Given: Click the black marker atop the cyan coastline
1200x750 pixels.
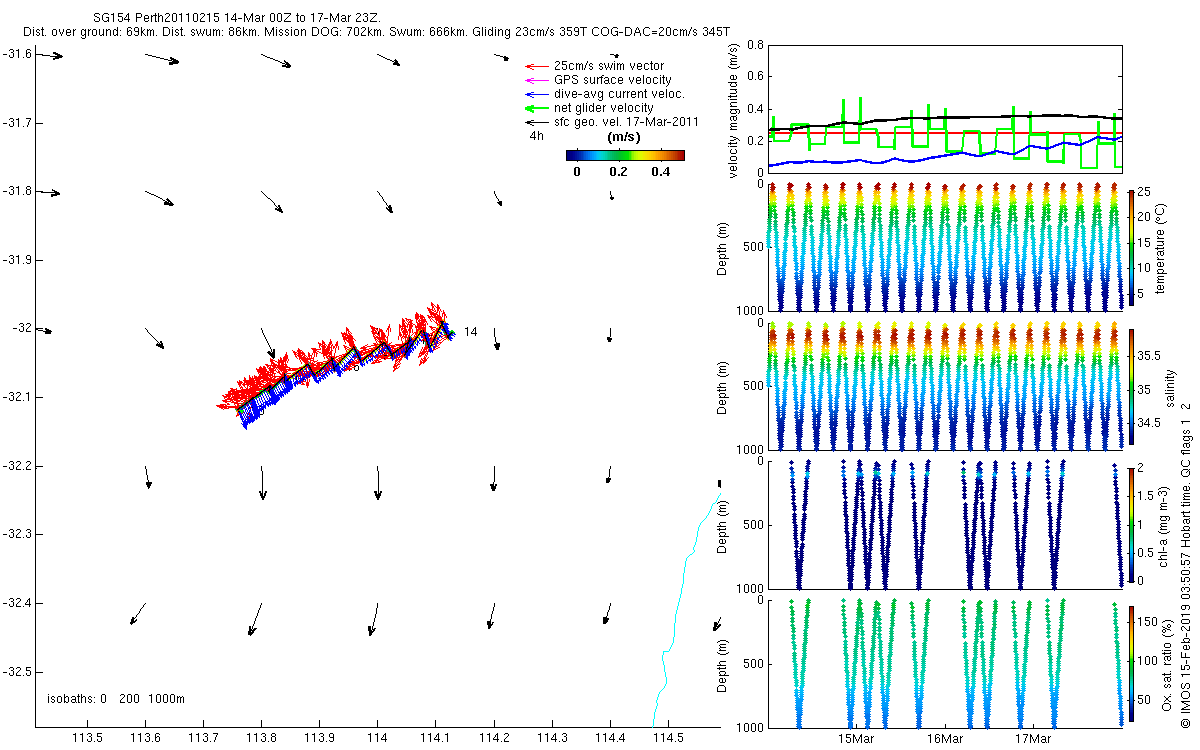Looking at the screenshot, I should click(719, 484).
